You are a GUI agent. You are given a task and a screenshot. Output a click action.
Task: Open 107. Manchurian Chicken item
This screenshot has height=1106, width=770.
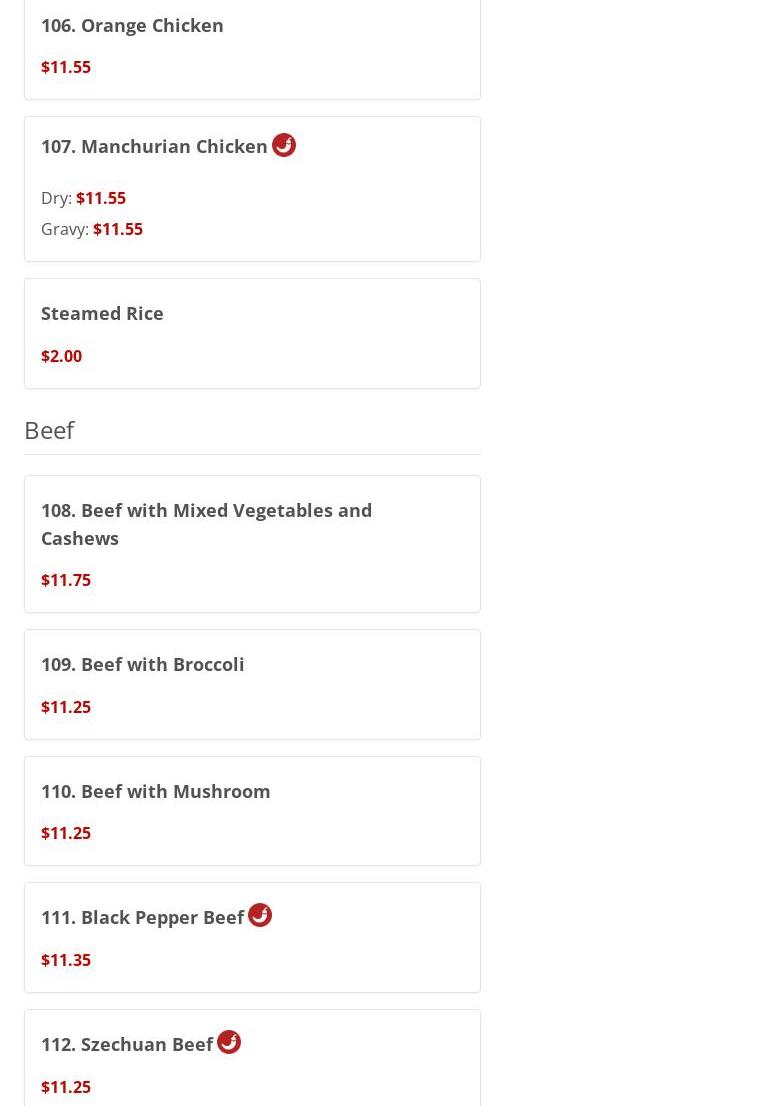(154, 147)
